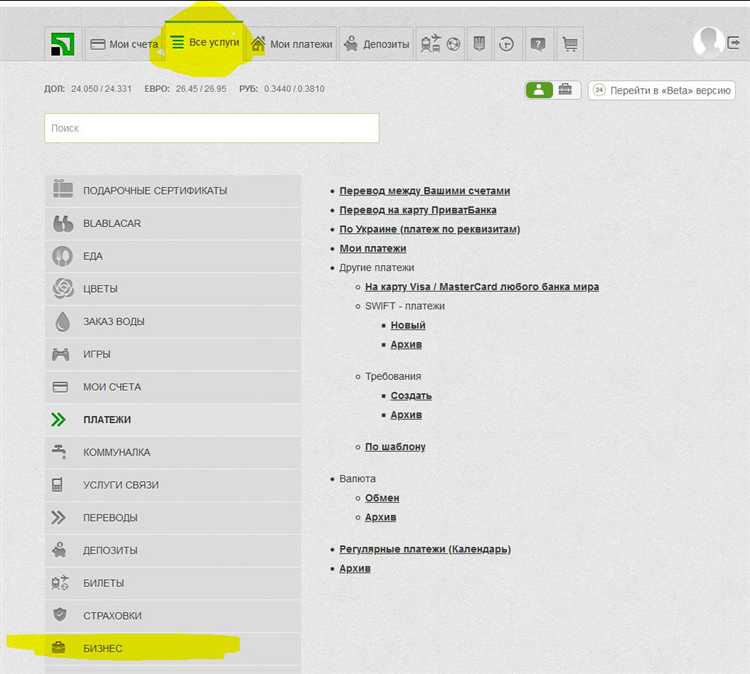Image resolution: width=750 pixels, height=674 pixels.
Task: Click the globe icon in the toolbar
Action: (x=453, y=44)
